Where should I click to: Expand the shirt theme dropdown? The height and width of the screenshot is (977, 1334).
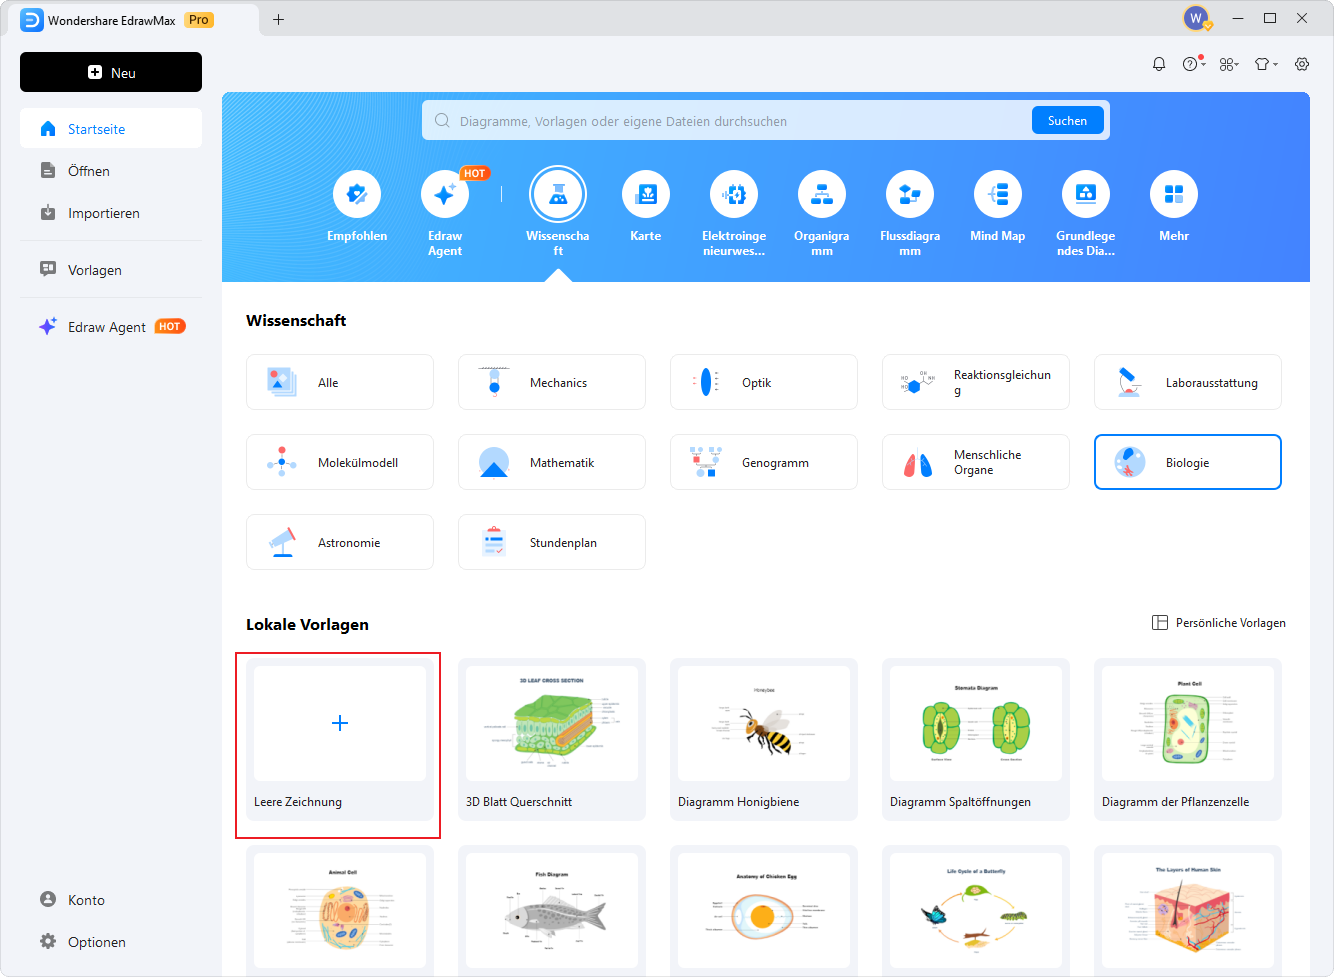click(x=1266, y=64)
